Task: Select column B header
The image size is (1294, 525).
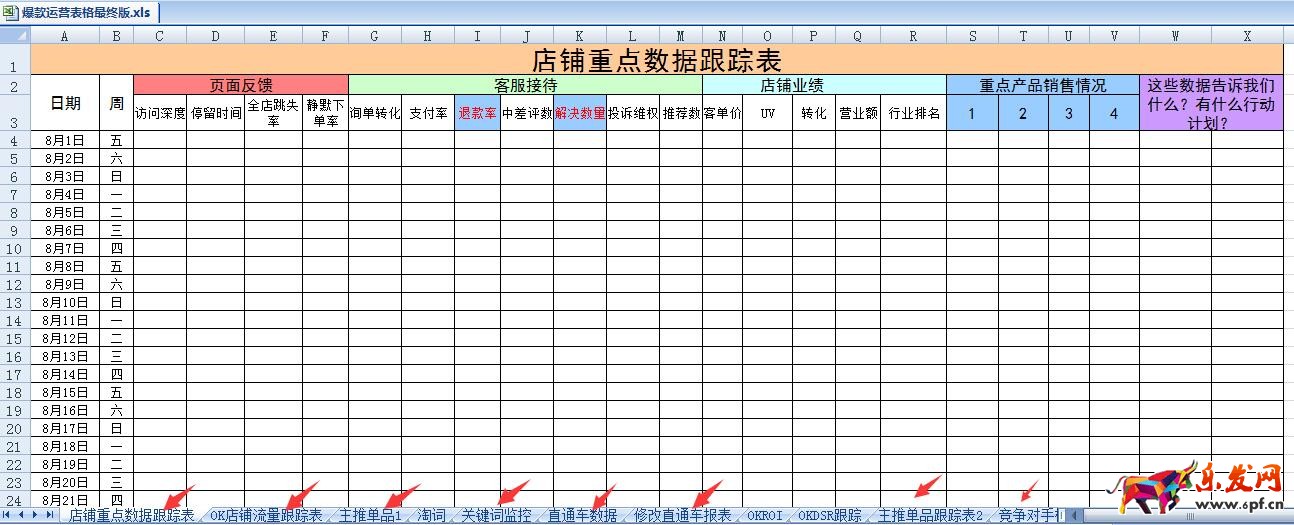Action: pos(116,35)
